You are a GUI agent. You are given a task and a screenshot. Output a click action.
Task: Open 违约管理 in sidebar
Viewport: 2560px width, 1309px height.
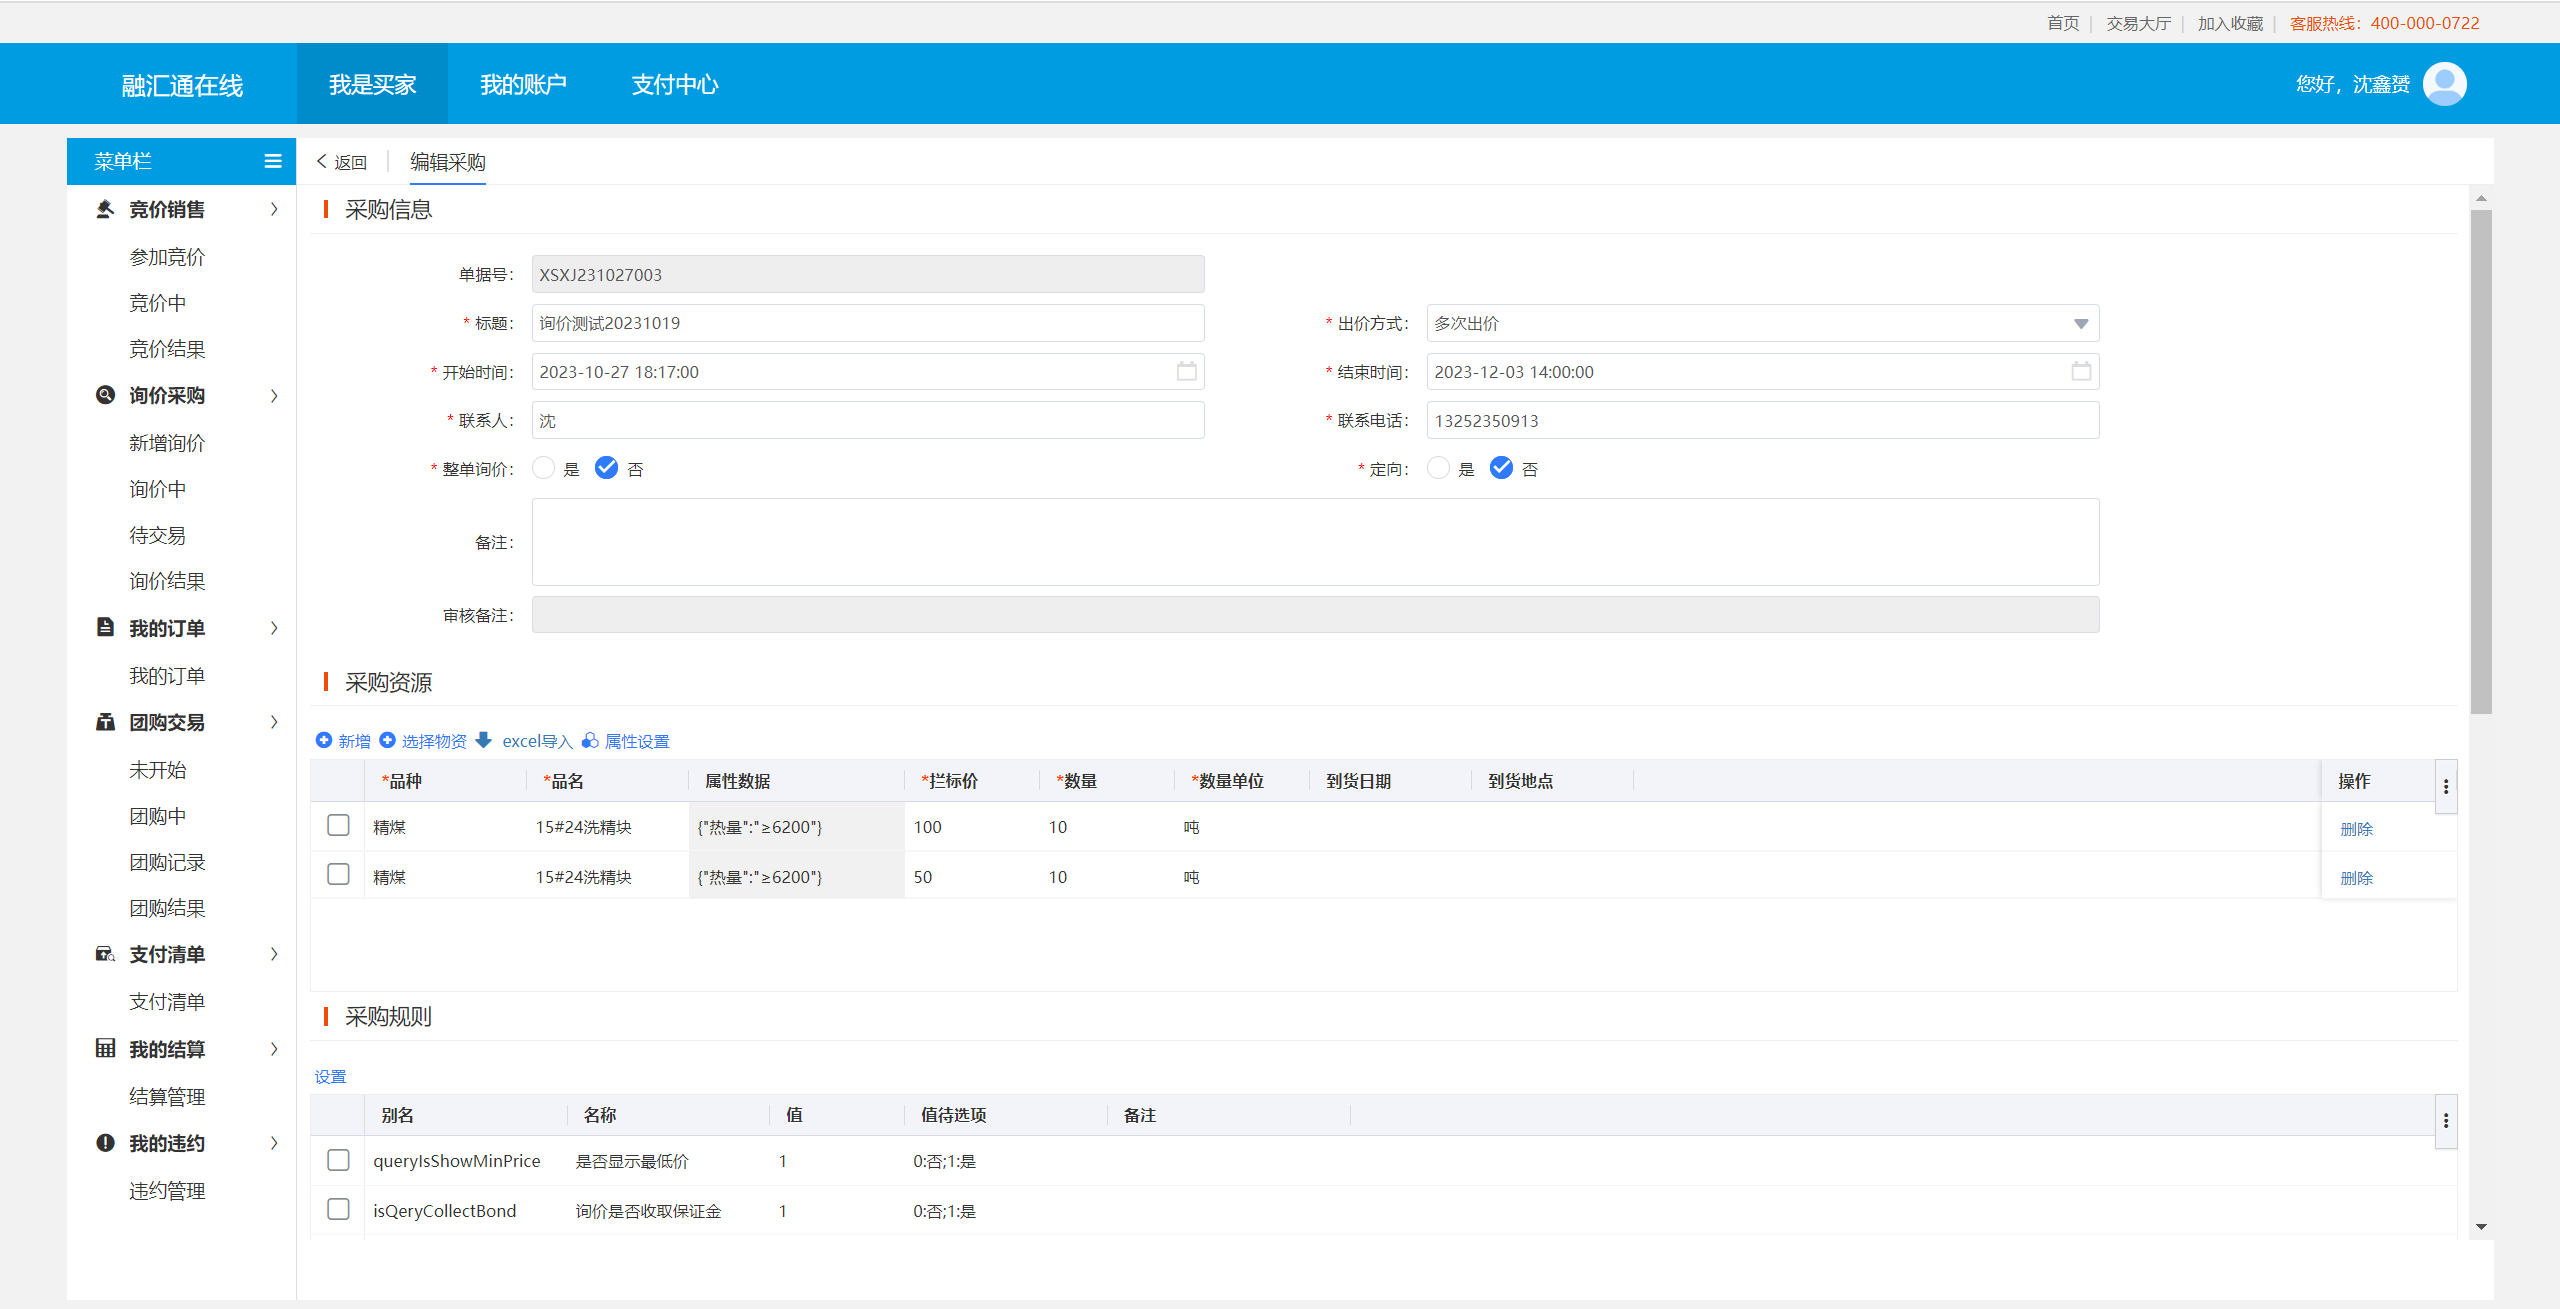[x=167, y=1191]
